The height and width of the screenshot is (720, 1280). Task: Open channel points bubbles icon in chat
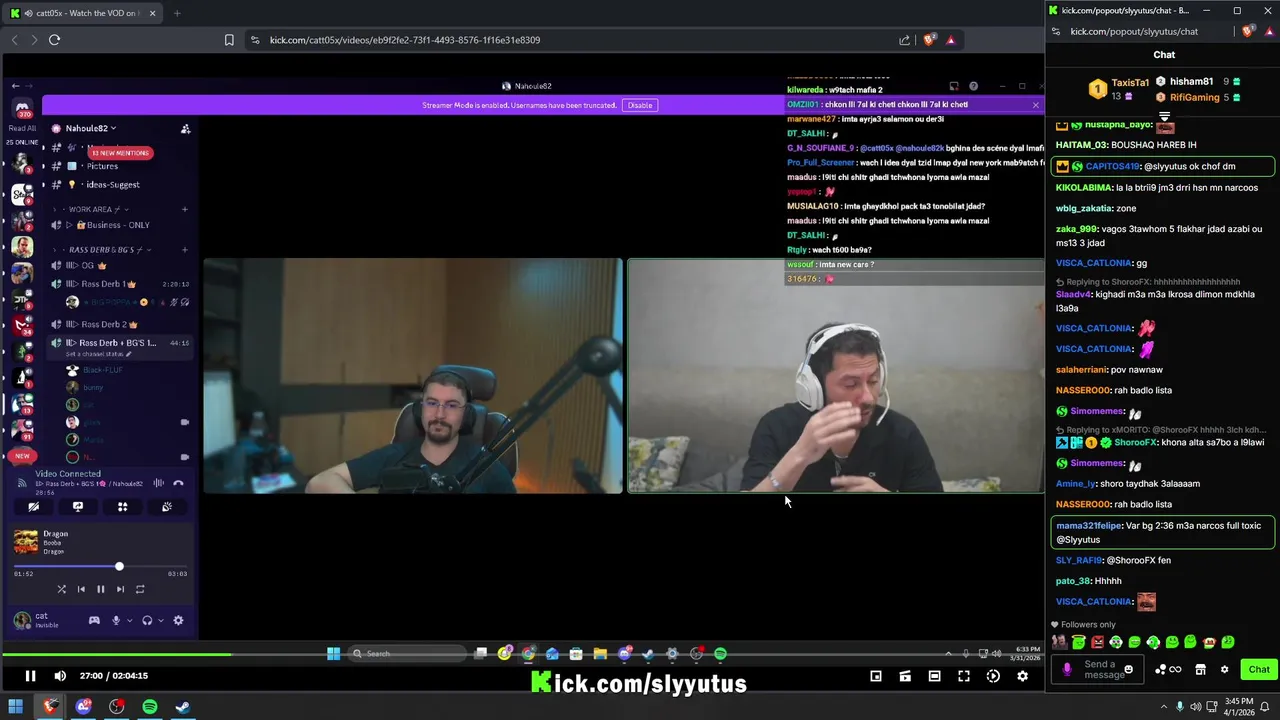pyautogui.click(x=1161, y=670)
